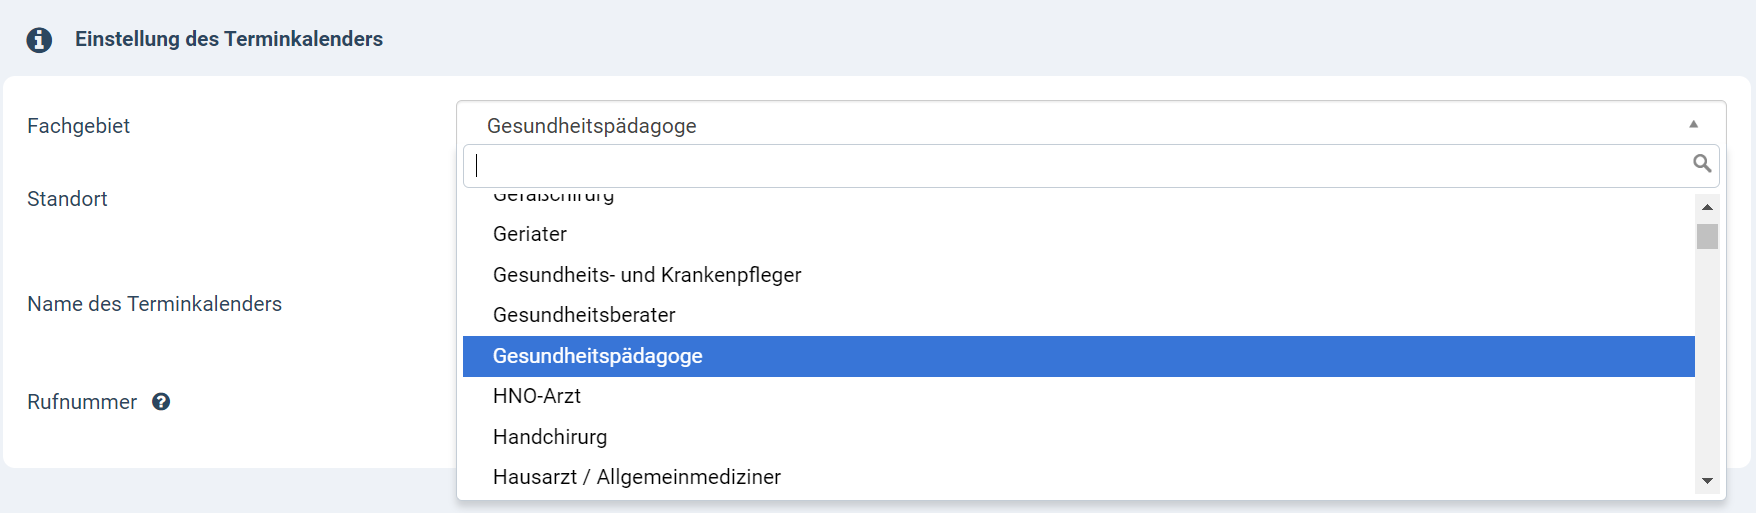Select the Gesundheitsberater option

[x=584, y=315]
